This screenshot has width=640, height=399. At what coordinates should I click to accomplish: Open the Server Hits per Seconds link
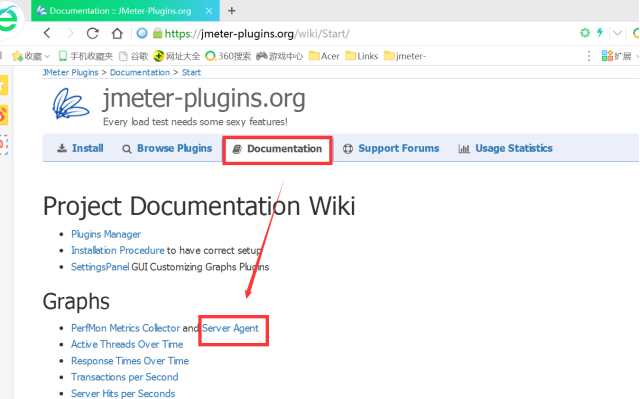tap(123, 393)
